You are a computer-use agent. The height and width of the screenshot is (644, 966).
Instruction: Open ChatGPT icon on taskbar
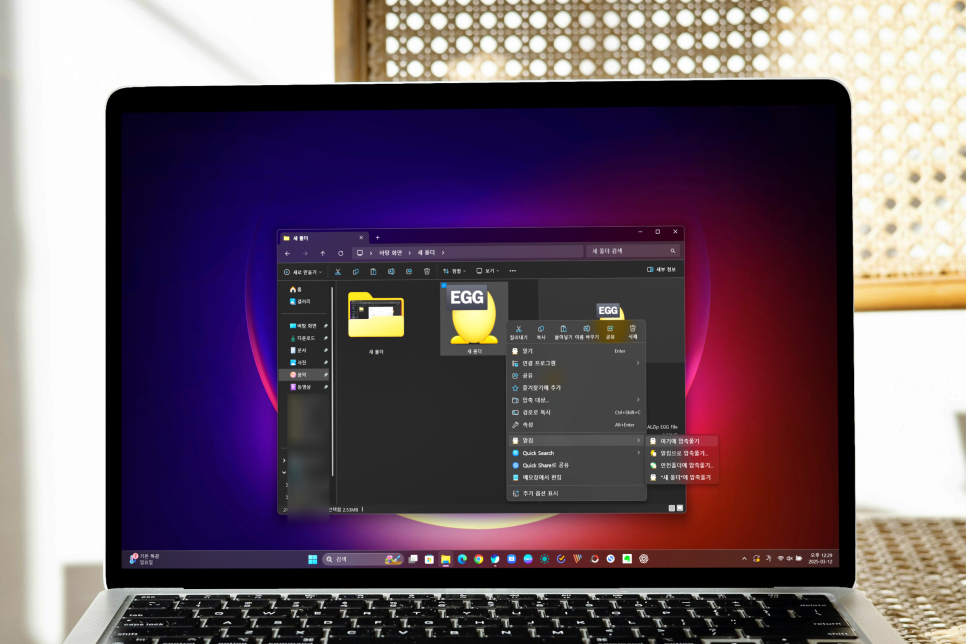tap(644, 559)
